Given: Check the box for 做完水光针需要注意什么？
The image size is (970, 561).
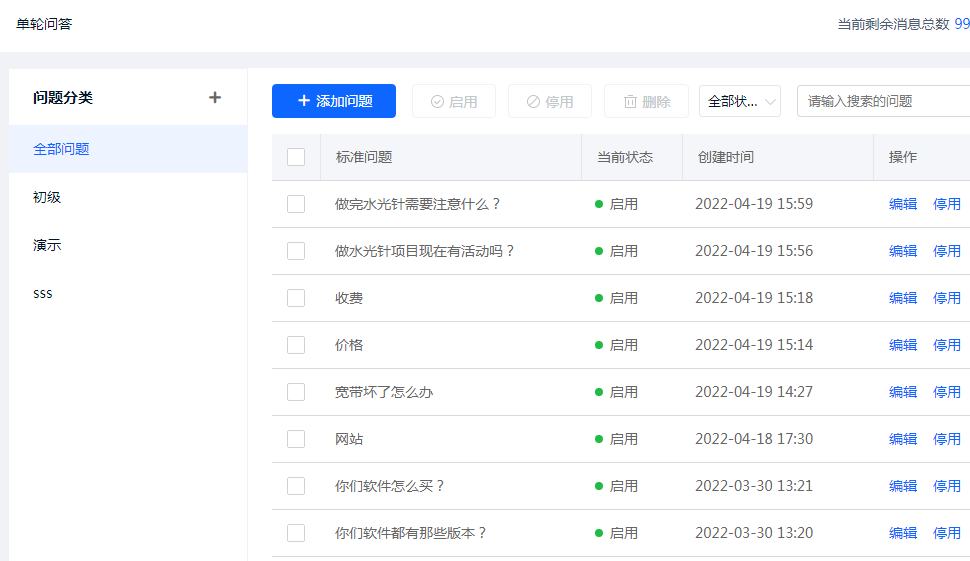Looking at the screenshot, I should click(296, 204).
